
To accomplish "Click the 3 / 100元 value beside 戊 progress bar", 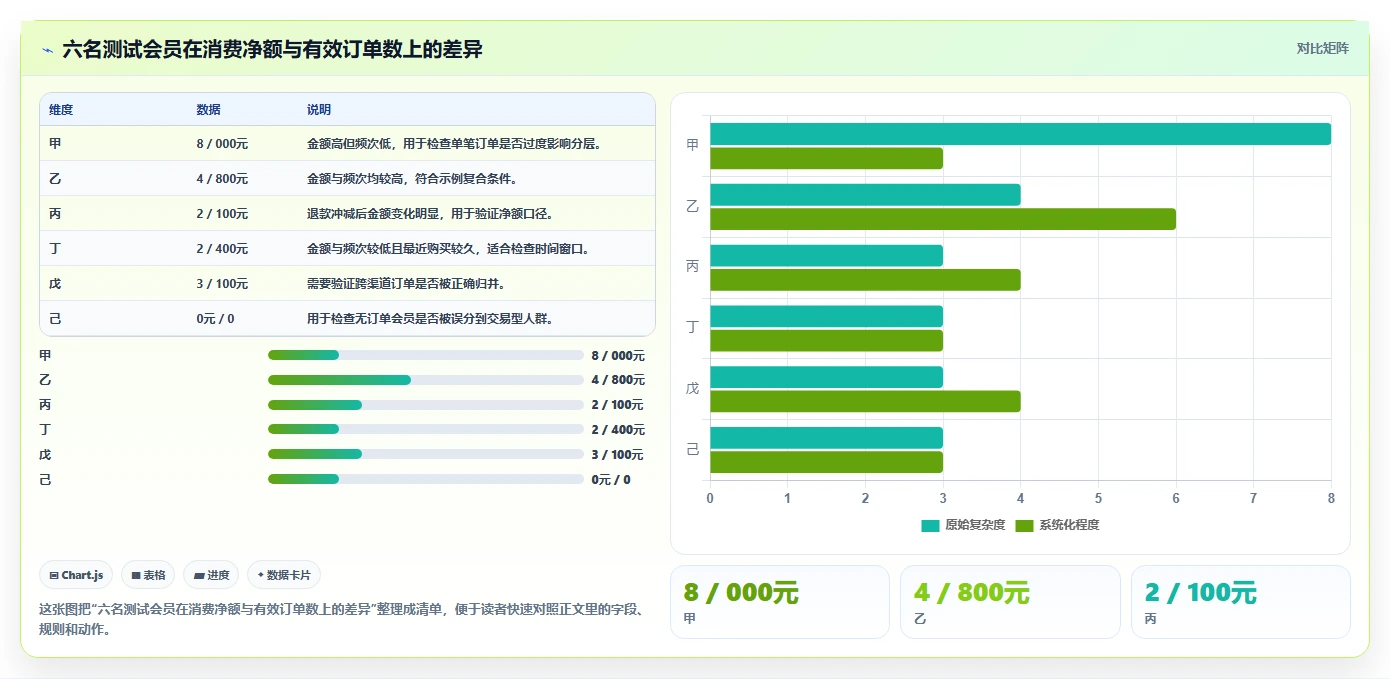I will [618, 455].
